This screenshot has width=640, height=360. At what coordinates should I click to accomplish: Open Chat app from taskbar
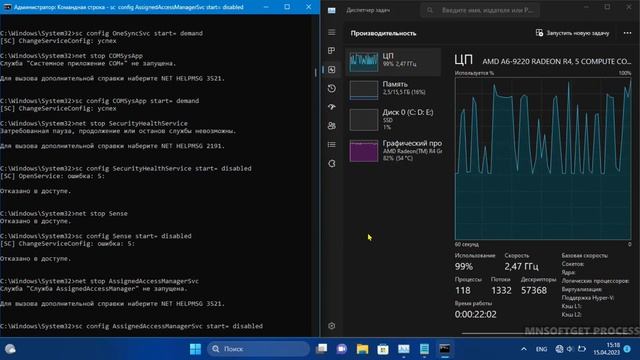click(342, 349)
